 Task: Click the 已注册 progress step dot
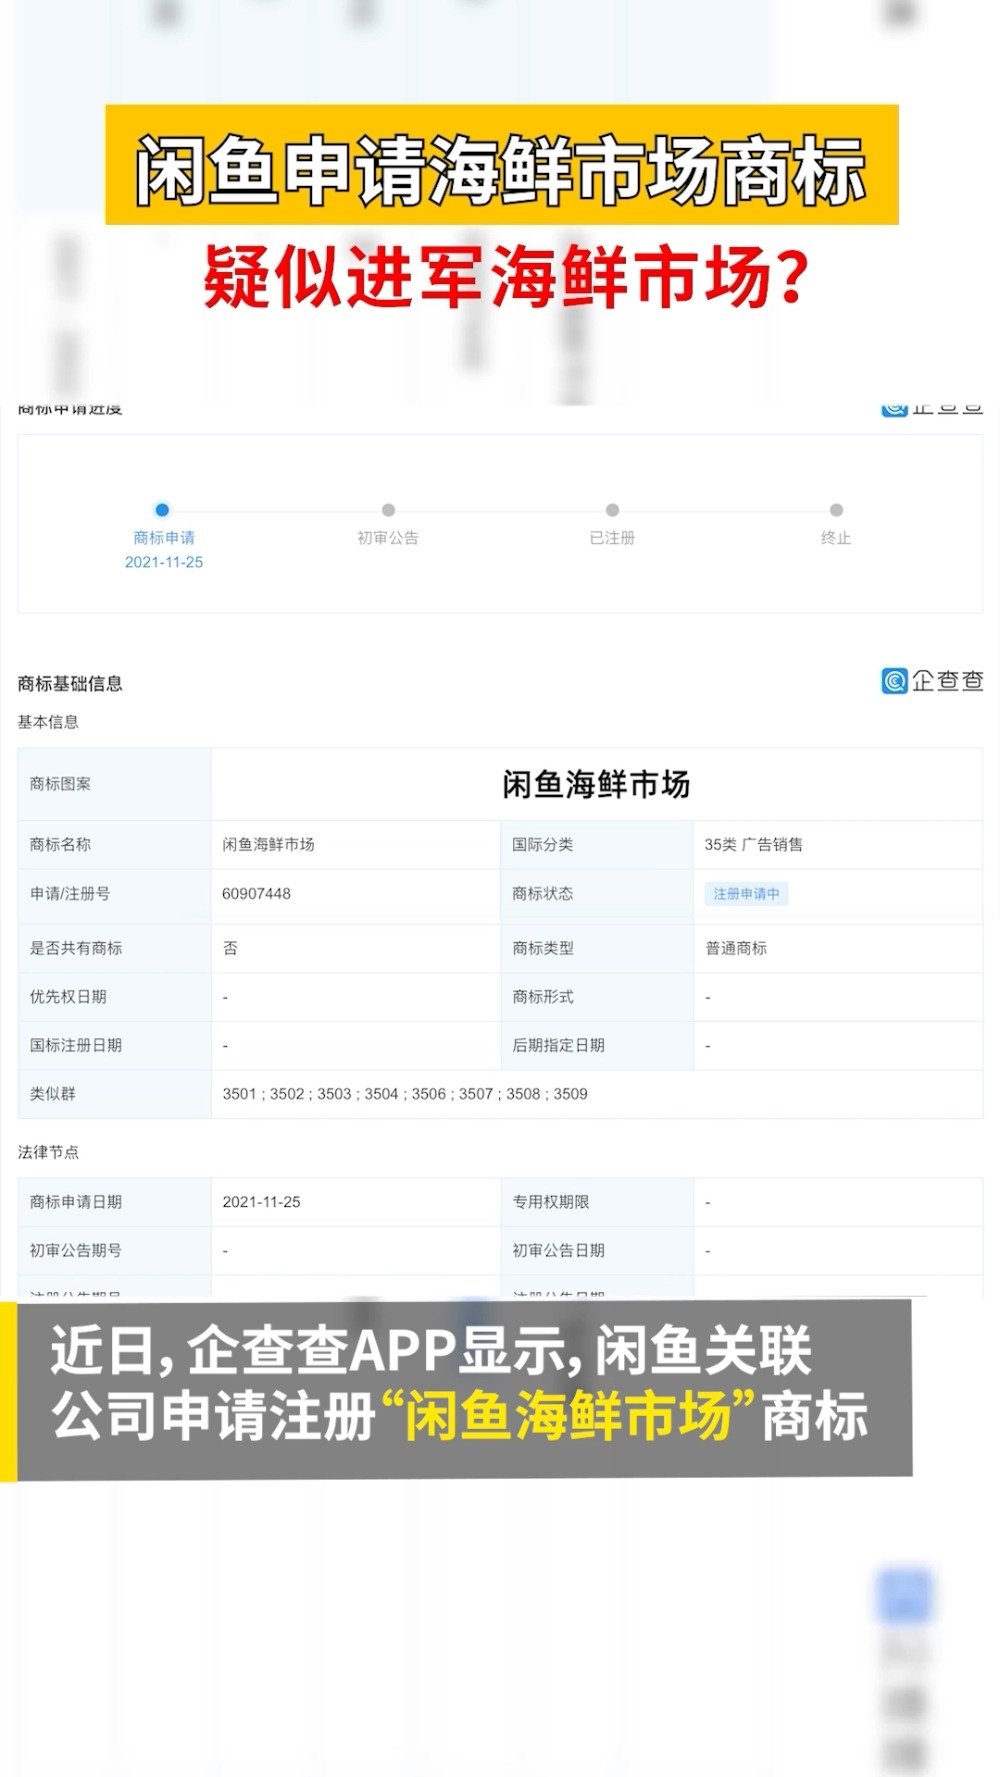click(612, 510)
